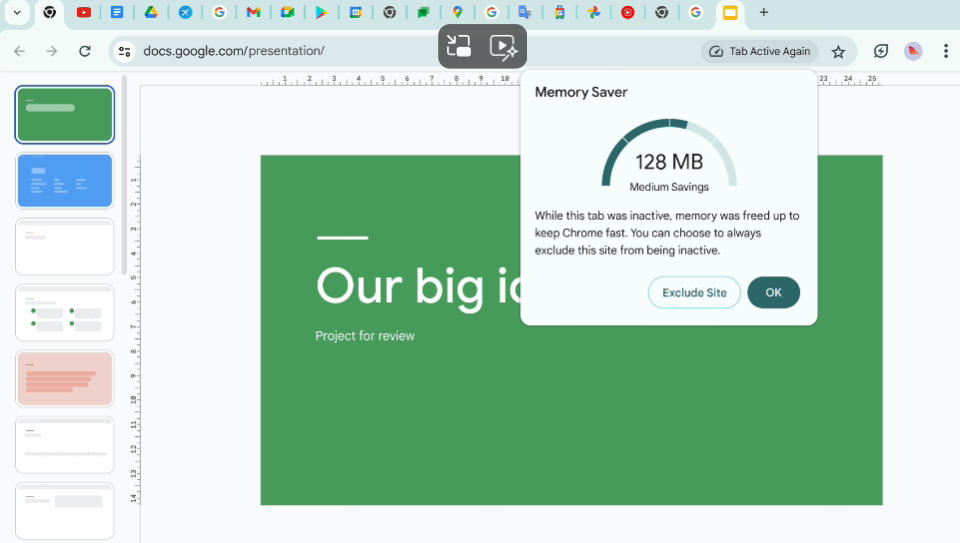Click the 128 MB memory savings gauge
960x543 pixels.
tap(668, 158)
